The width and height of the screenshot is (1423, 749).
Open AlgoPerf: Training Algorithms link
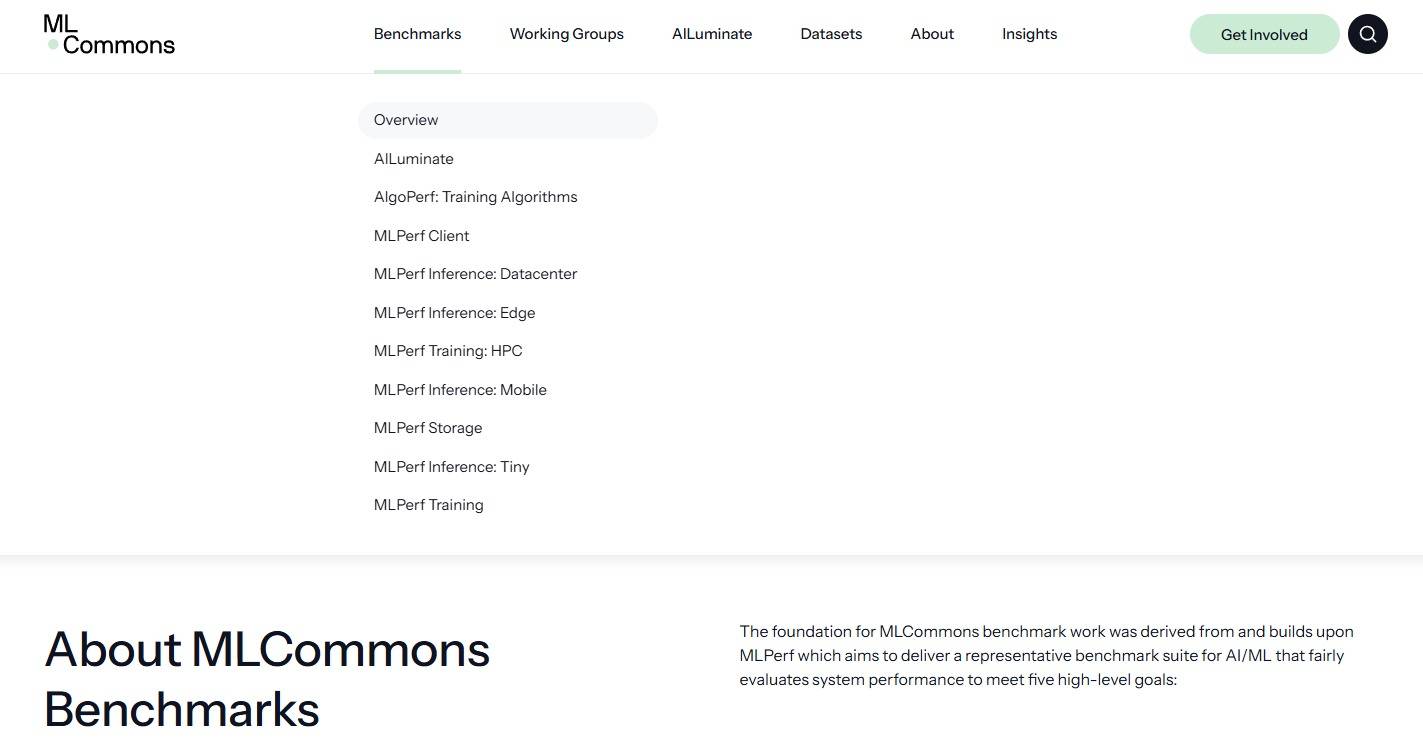pos(475,197)
